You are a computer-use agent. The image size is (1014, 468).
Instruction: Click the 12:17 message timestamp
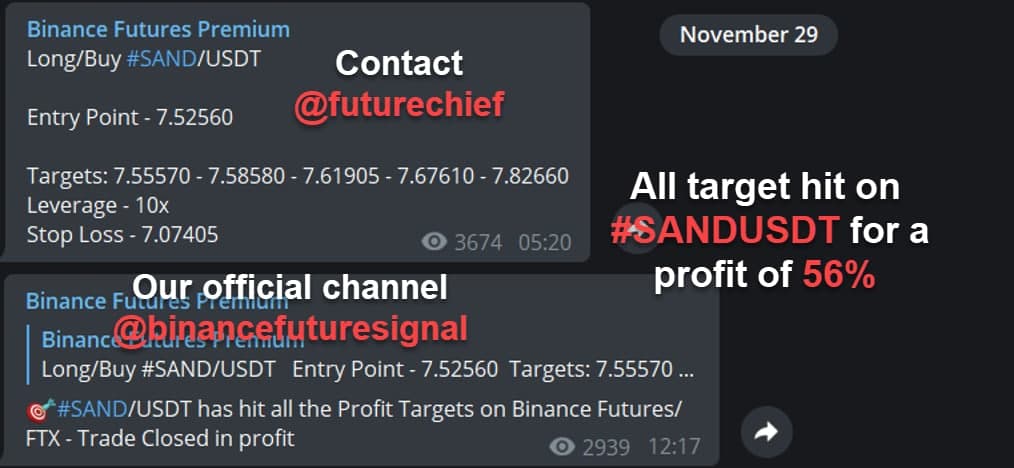click(674, 447)
